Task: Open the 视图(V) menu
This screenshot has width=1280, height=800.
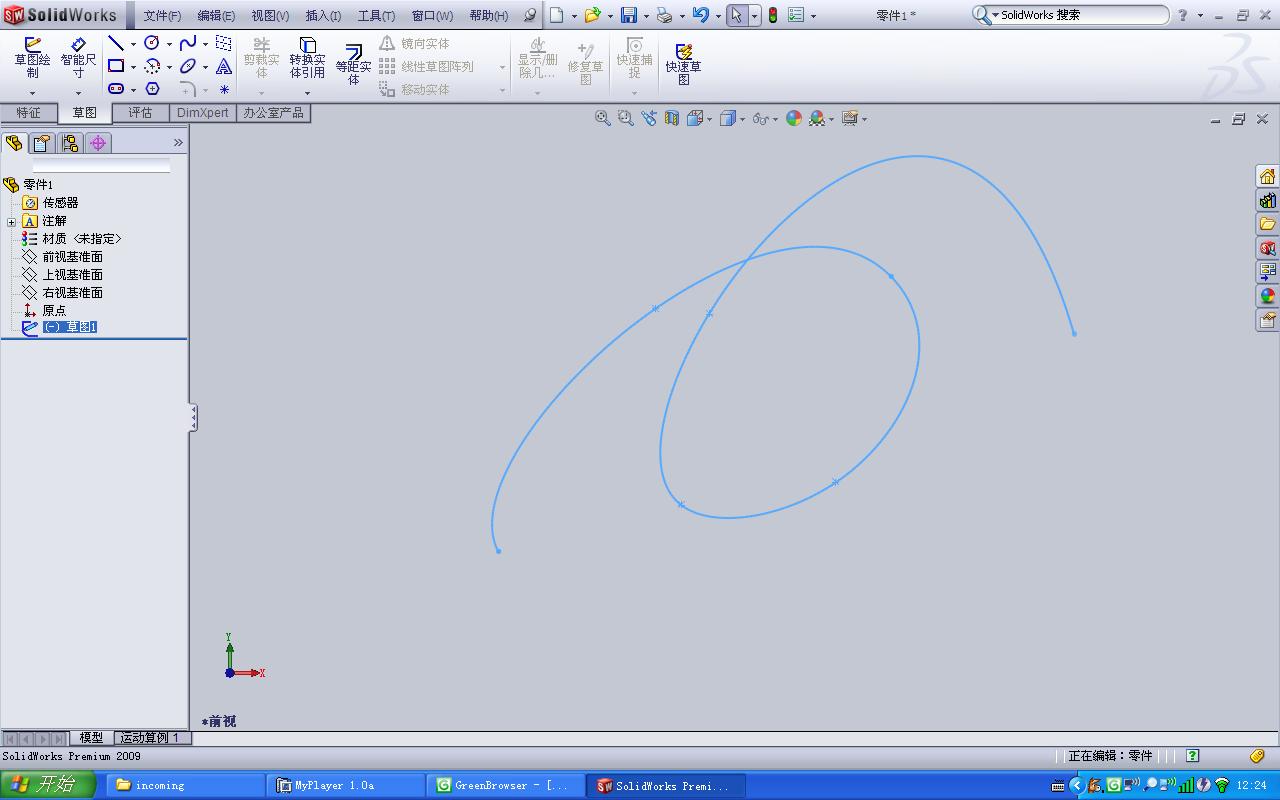Action: coord(270,15)
